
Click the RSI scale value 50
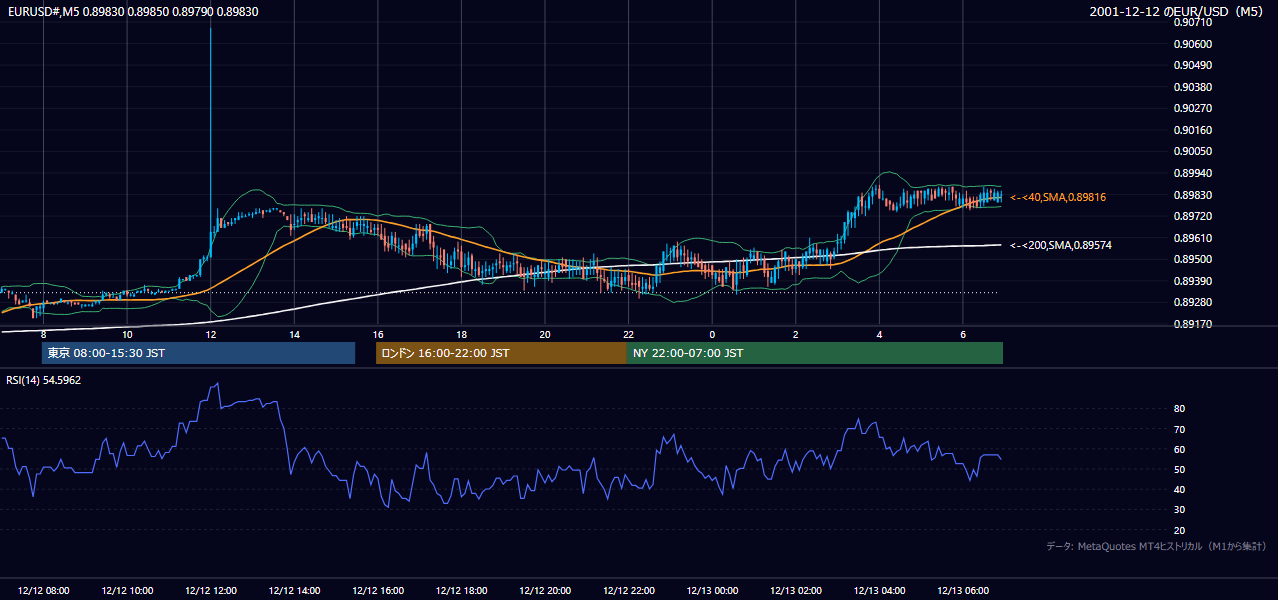pos(1180,469)
